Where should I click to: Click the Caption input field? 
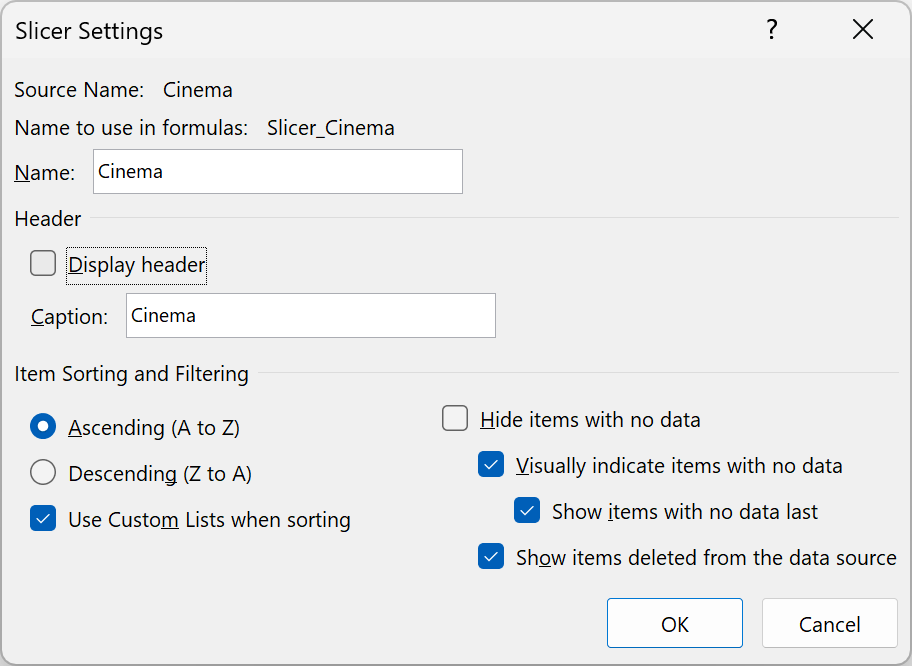point(311,315)
